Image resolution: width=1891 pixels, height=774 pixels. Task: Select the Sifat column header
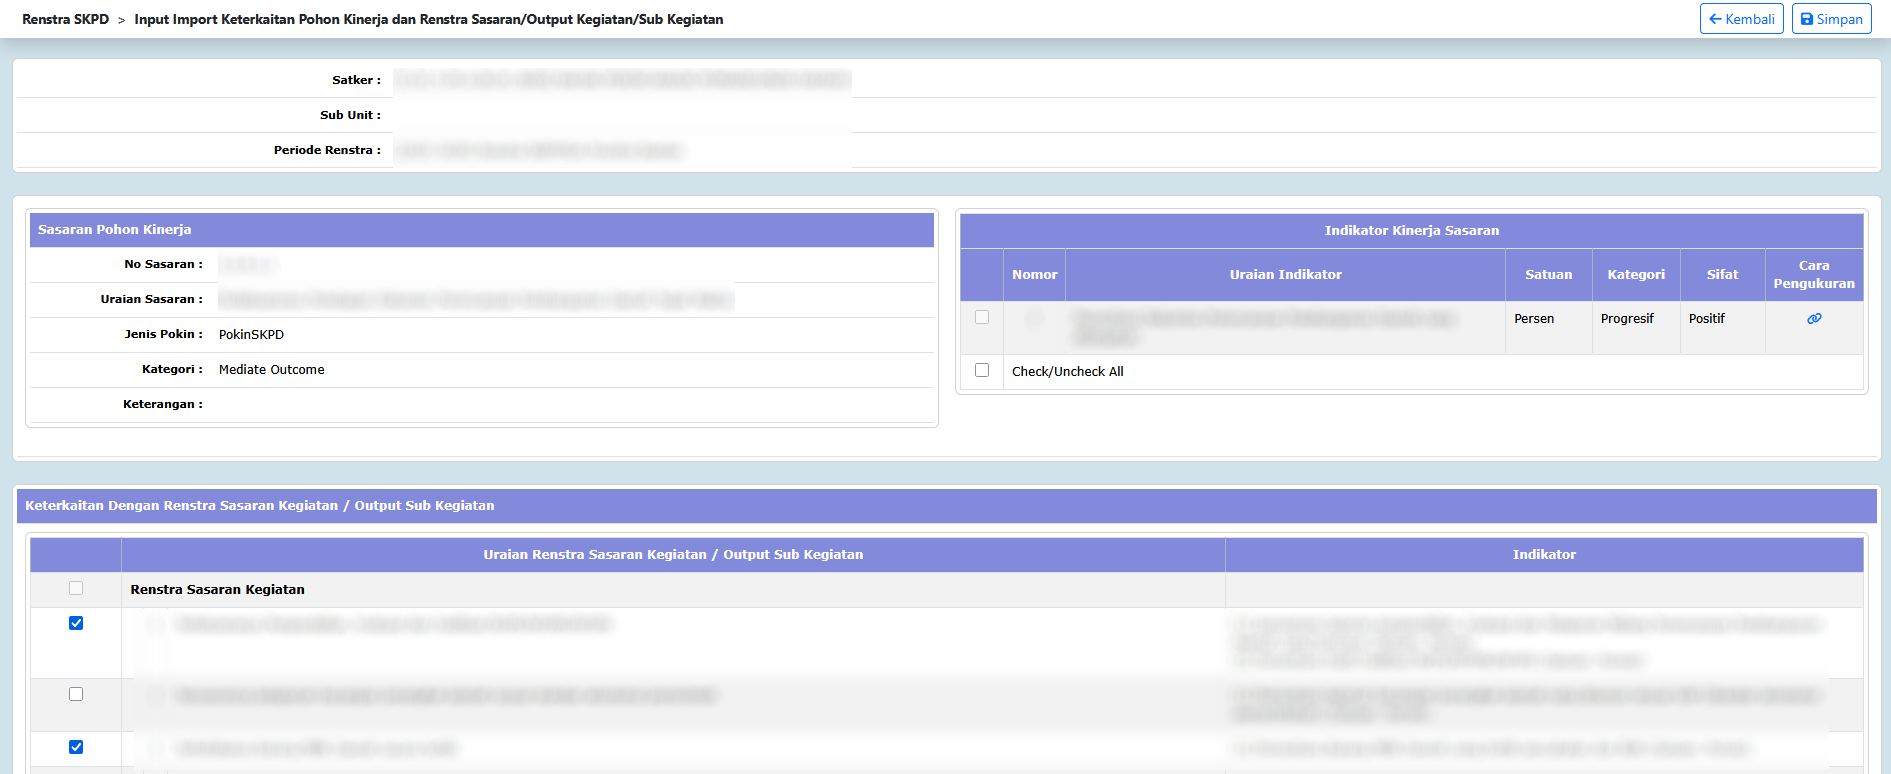point(1722,275)
